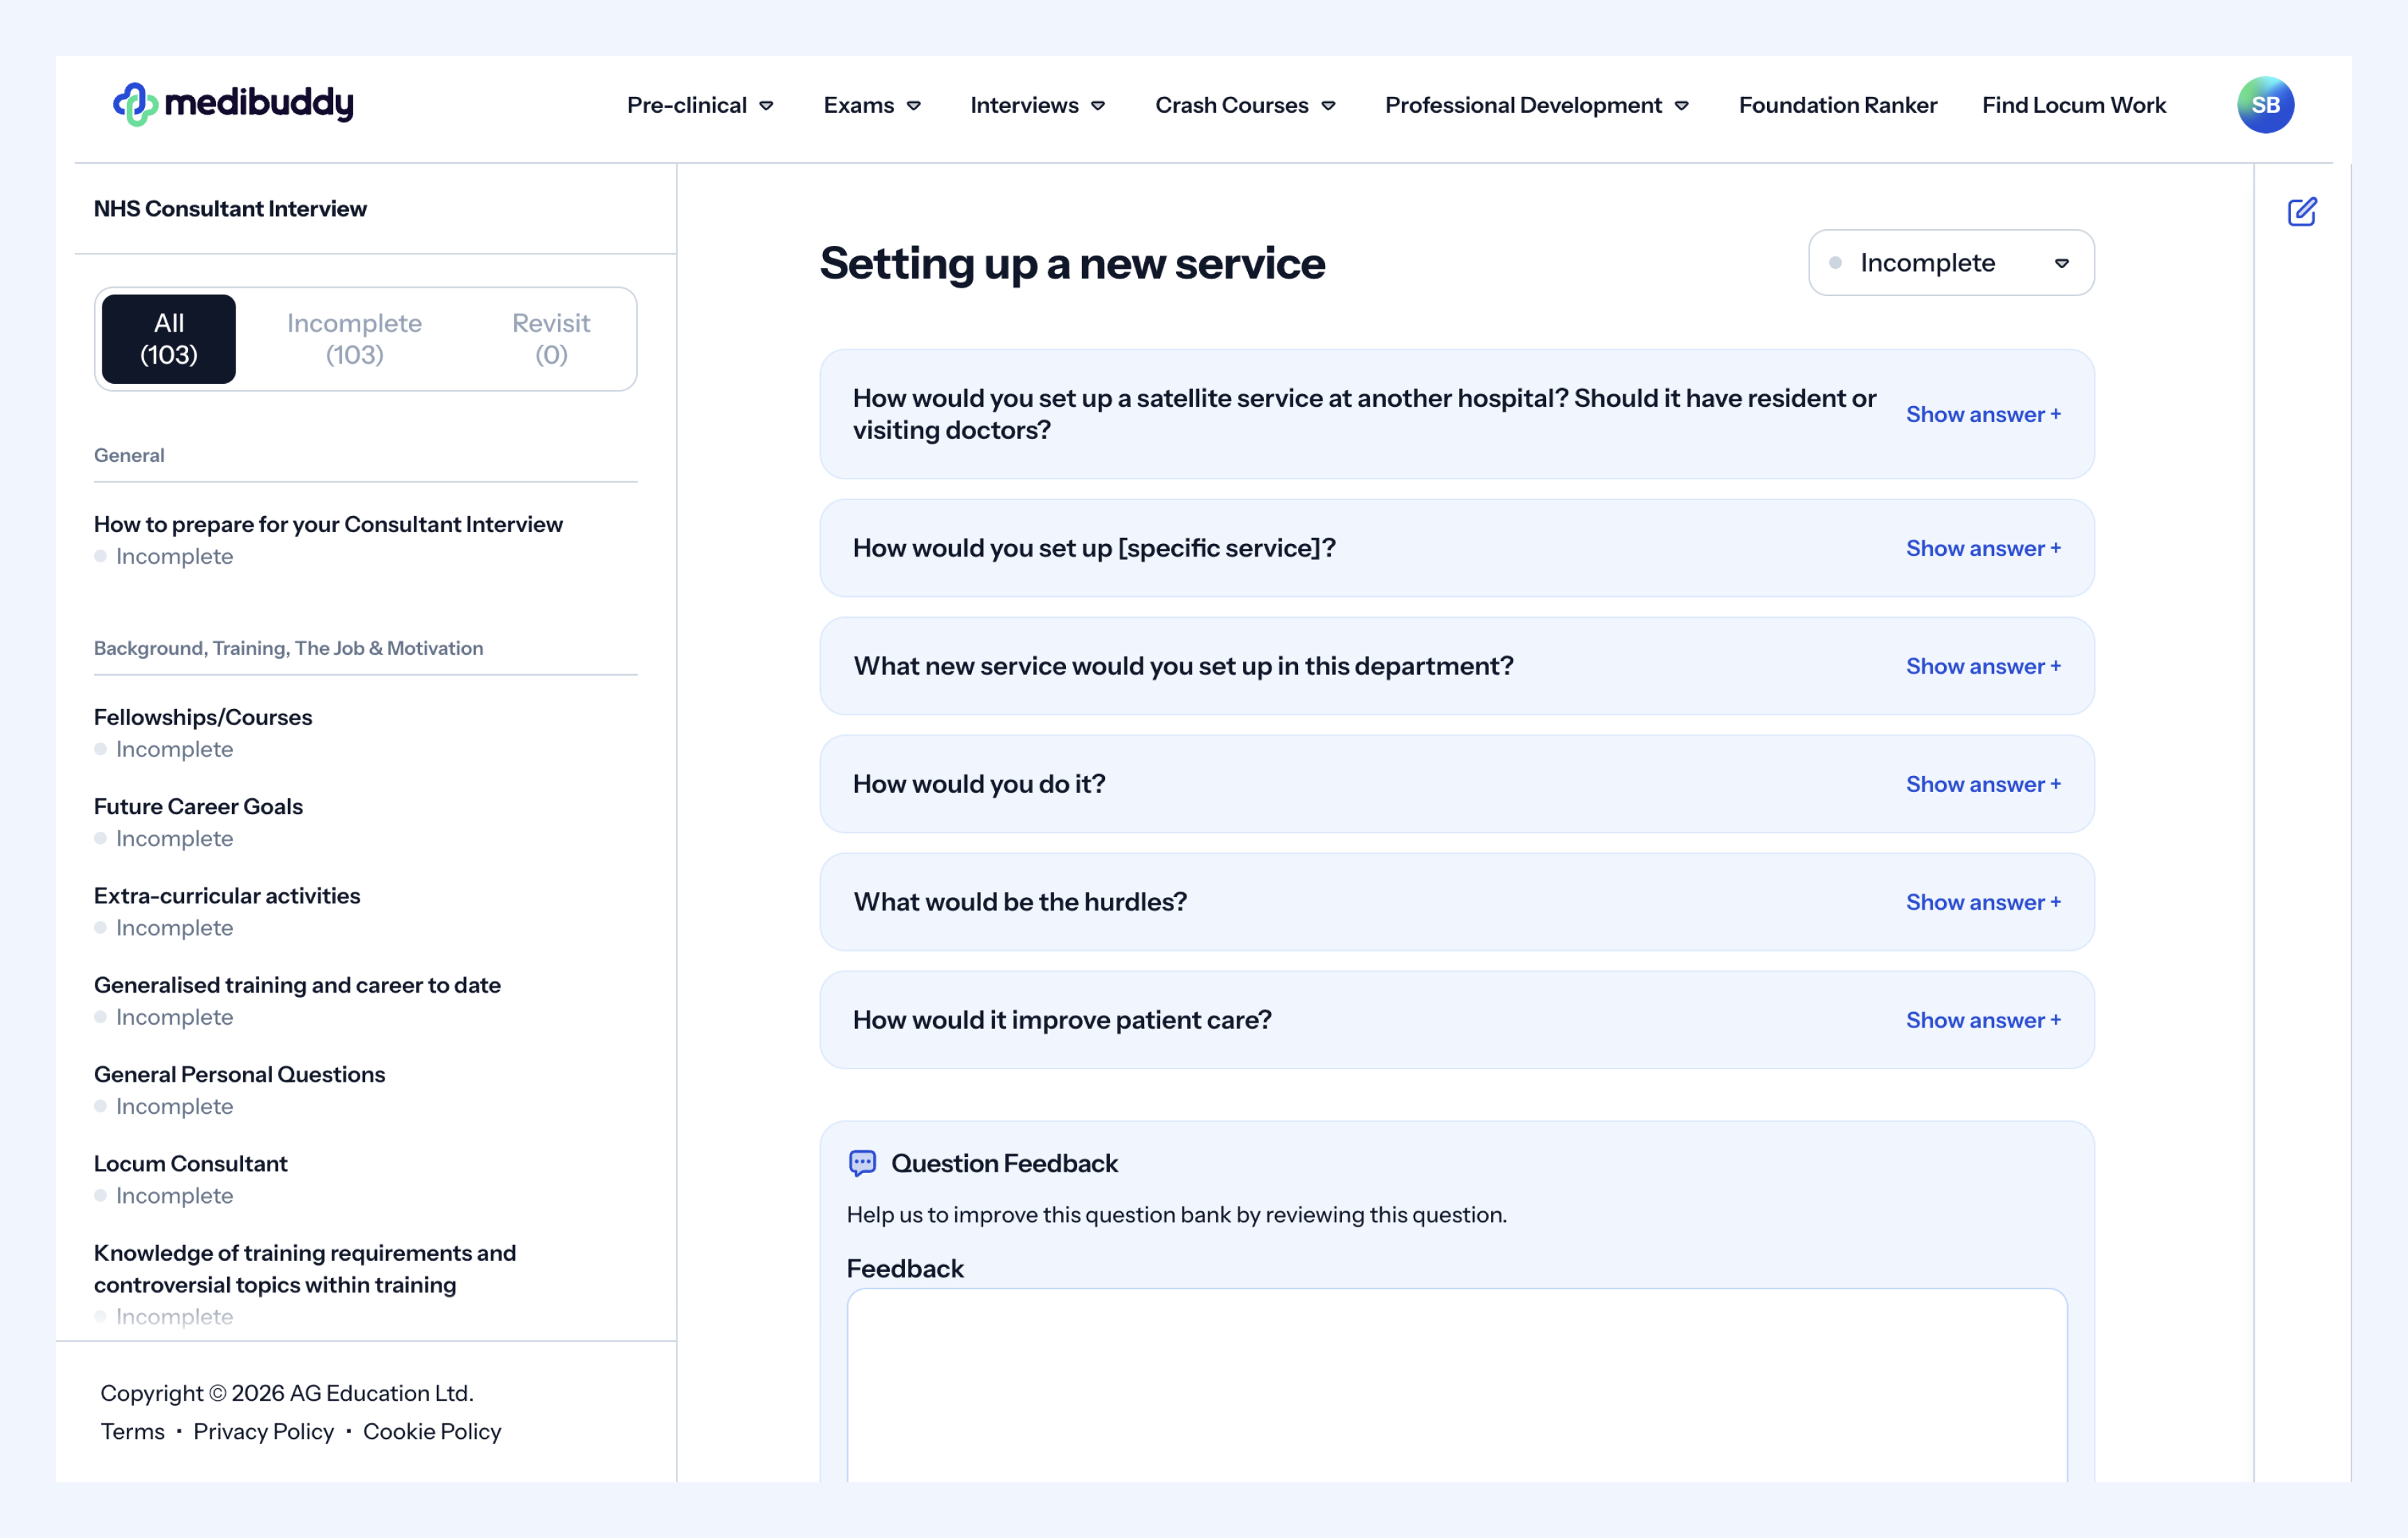Open the SB user avatar menu
This screenshot has height=1538, width=2408.
tap(2264, 105)
